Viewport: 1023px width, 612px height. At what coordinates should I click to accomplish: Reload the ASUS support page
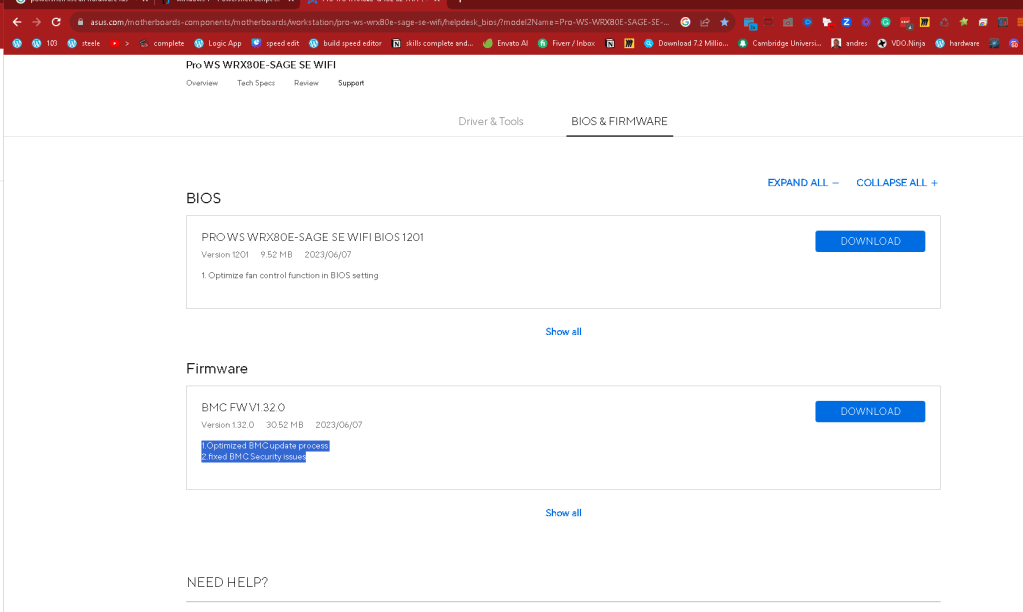click(x=56, y=22)
